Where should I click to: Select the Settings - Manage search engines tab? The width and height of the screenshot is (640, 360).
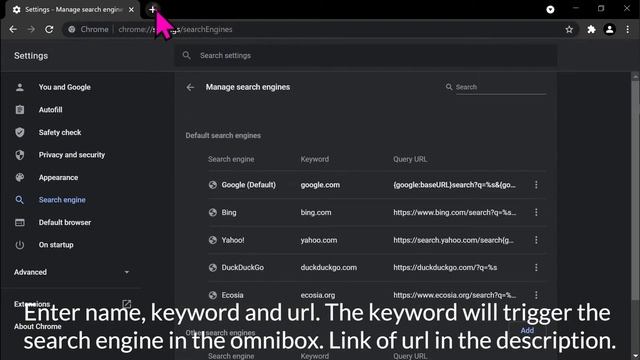(x=73, y=9)
